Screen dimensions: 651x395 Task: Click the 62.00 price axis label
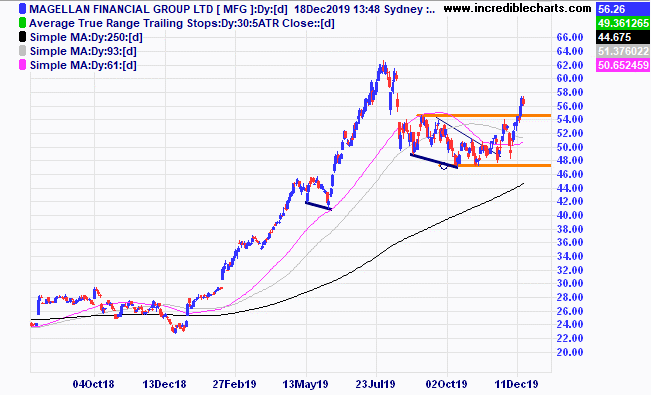[x=570, y=65]
